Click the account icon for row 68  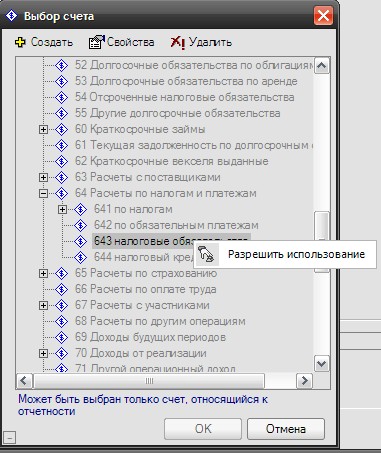(61, 321)
